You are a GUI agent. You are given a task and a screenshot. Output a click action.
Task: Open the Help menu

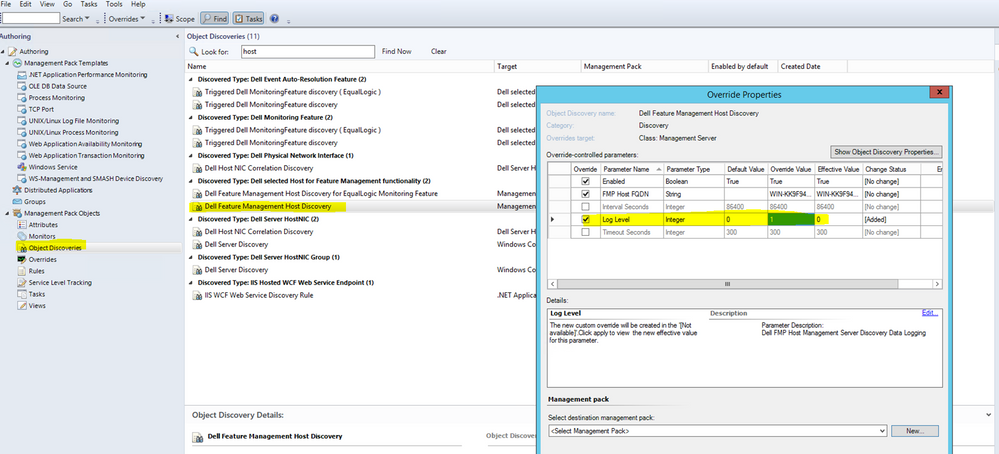click(x=138, y=4)
